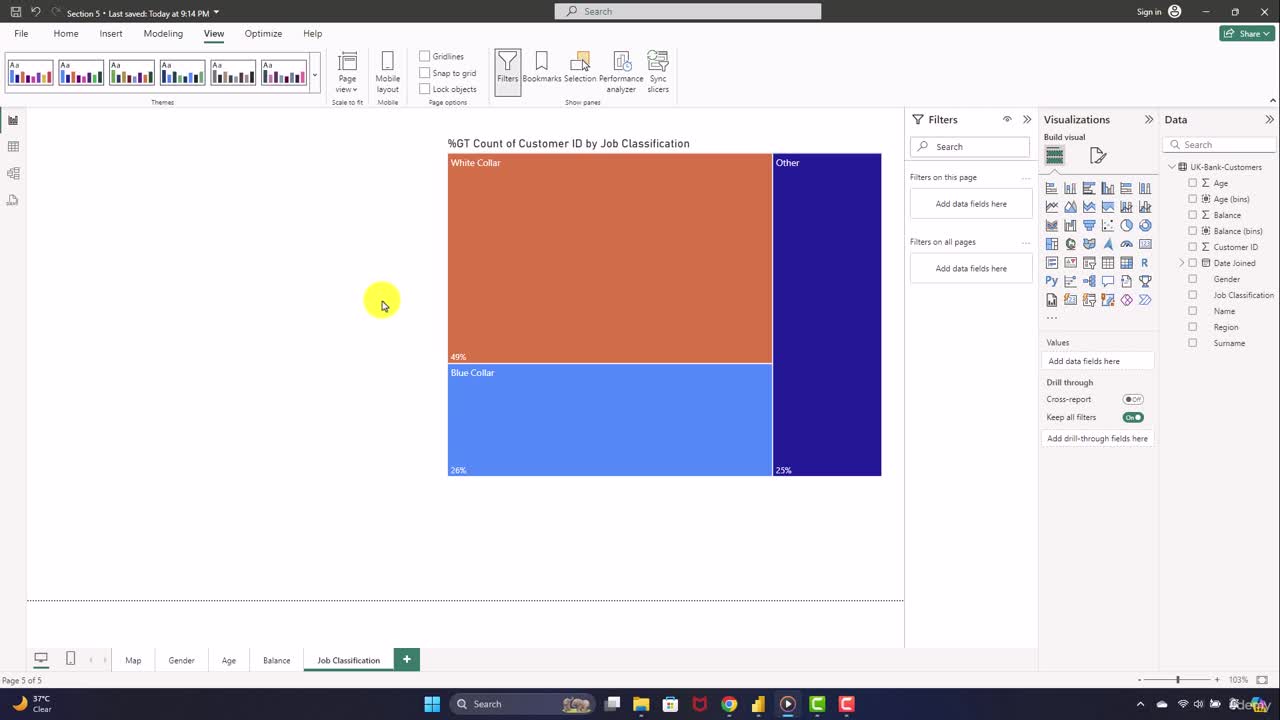Collapse the Data pane

tap(1270, 120)
